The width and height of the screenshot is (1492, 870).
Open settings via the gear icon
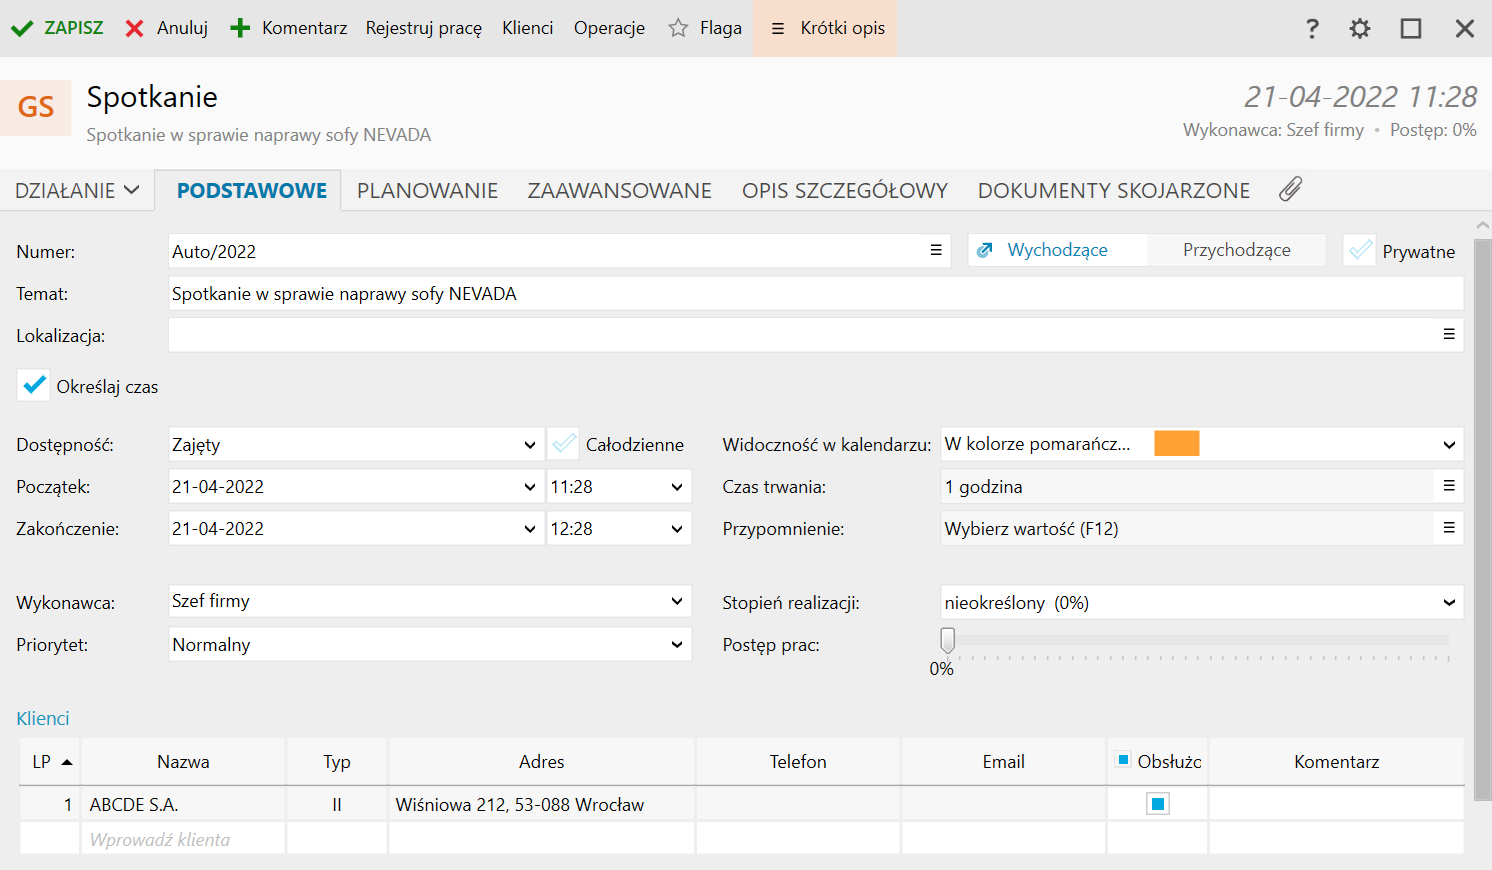(1360, 29)
